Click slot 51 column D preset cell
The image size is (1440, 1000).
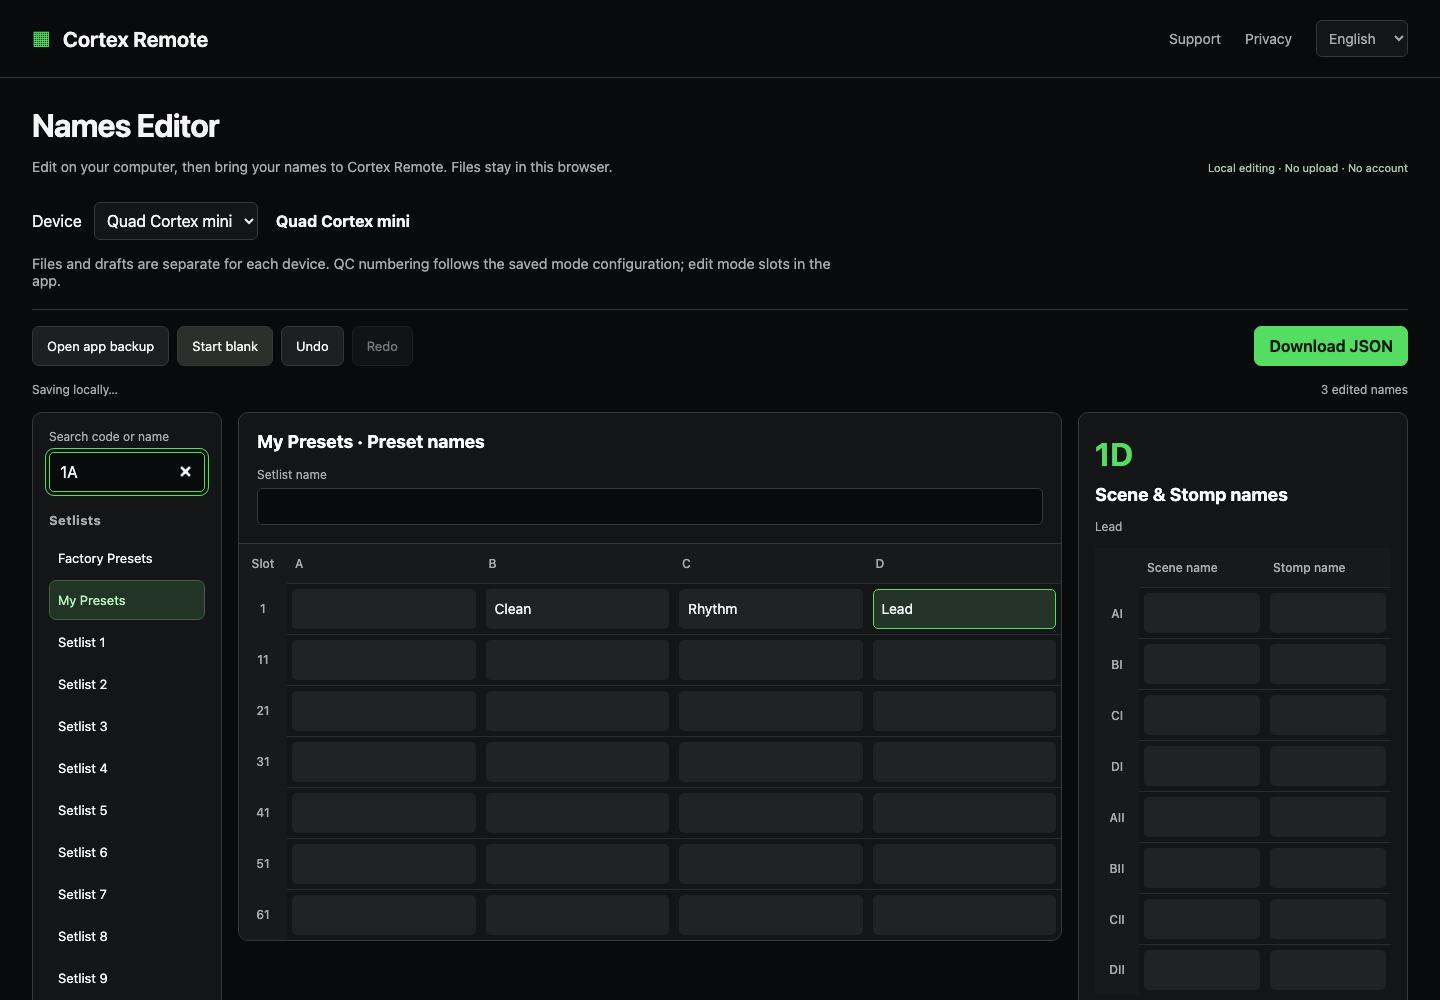[964, 864]
